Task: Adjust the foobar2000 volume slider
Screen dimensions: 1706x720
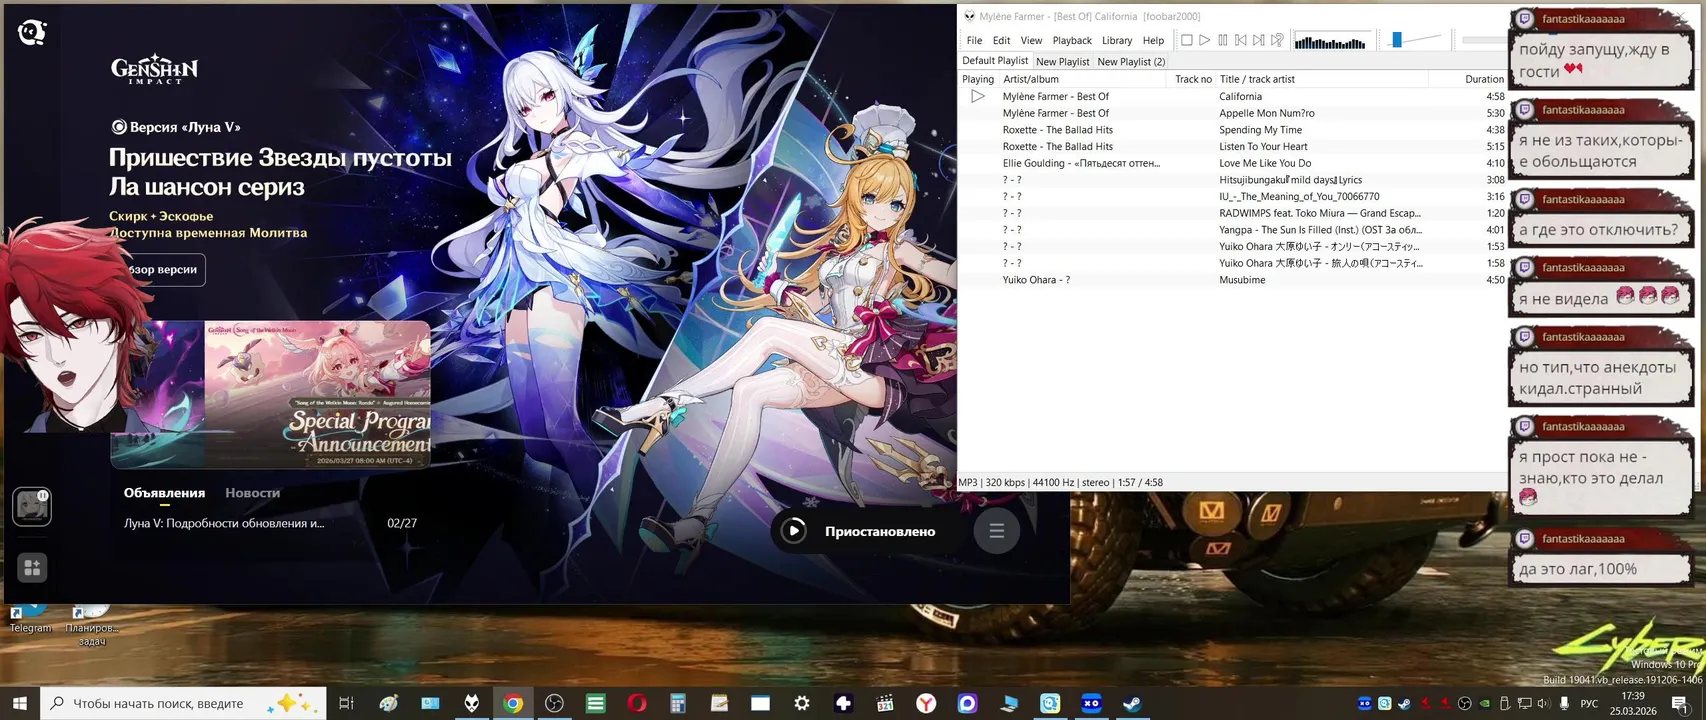Action: click(1414, 40)
